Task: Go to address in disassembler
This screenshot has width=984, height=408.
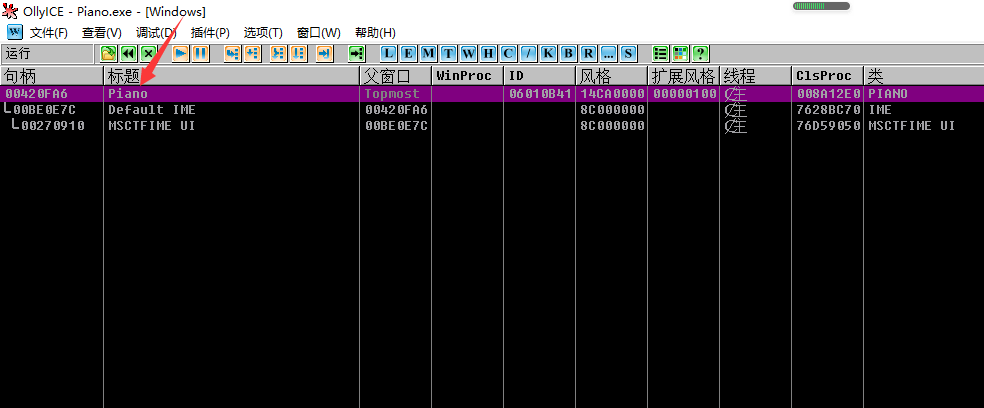Action: (x=356, y=53)
